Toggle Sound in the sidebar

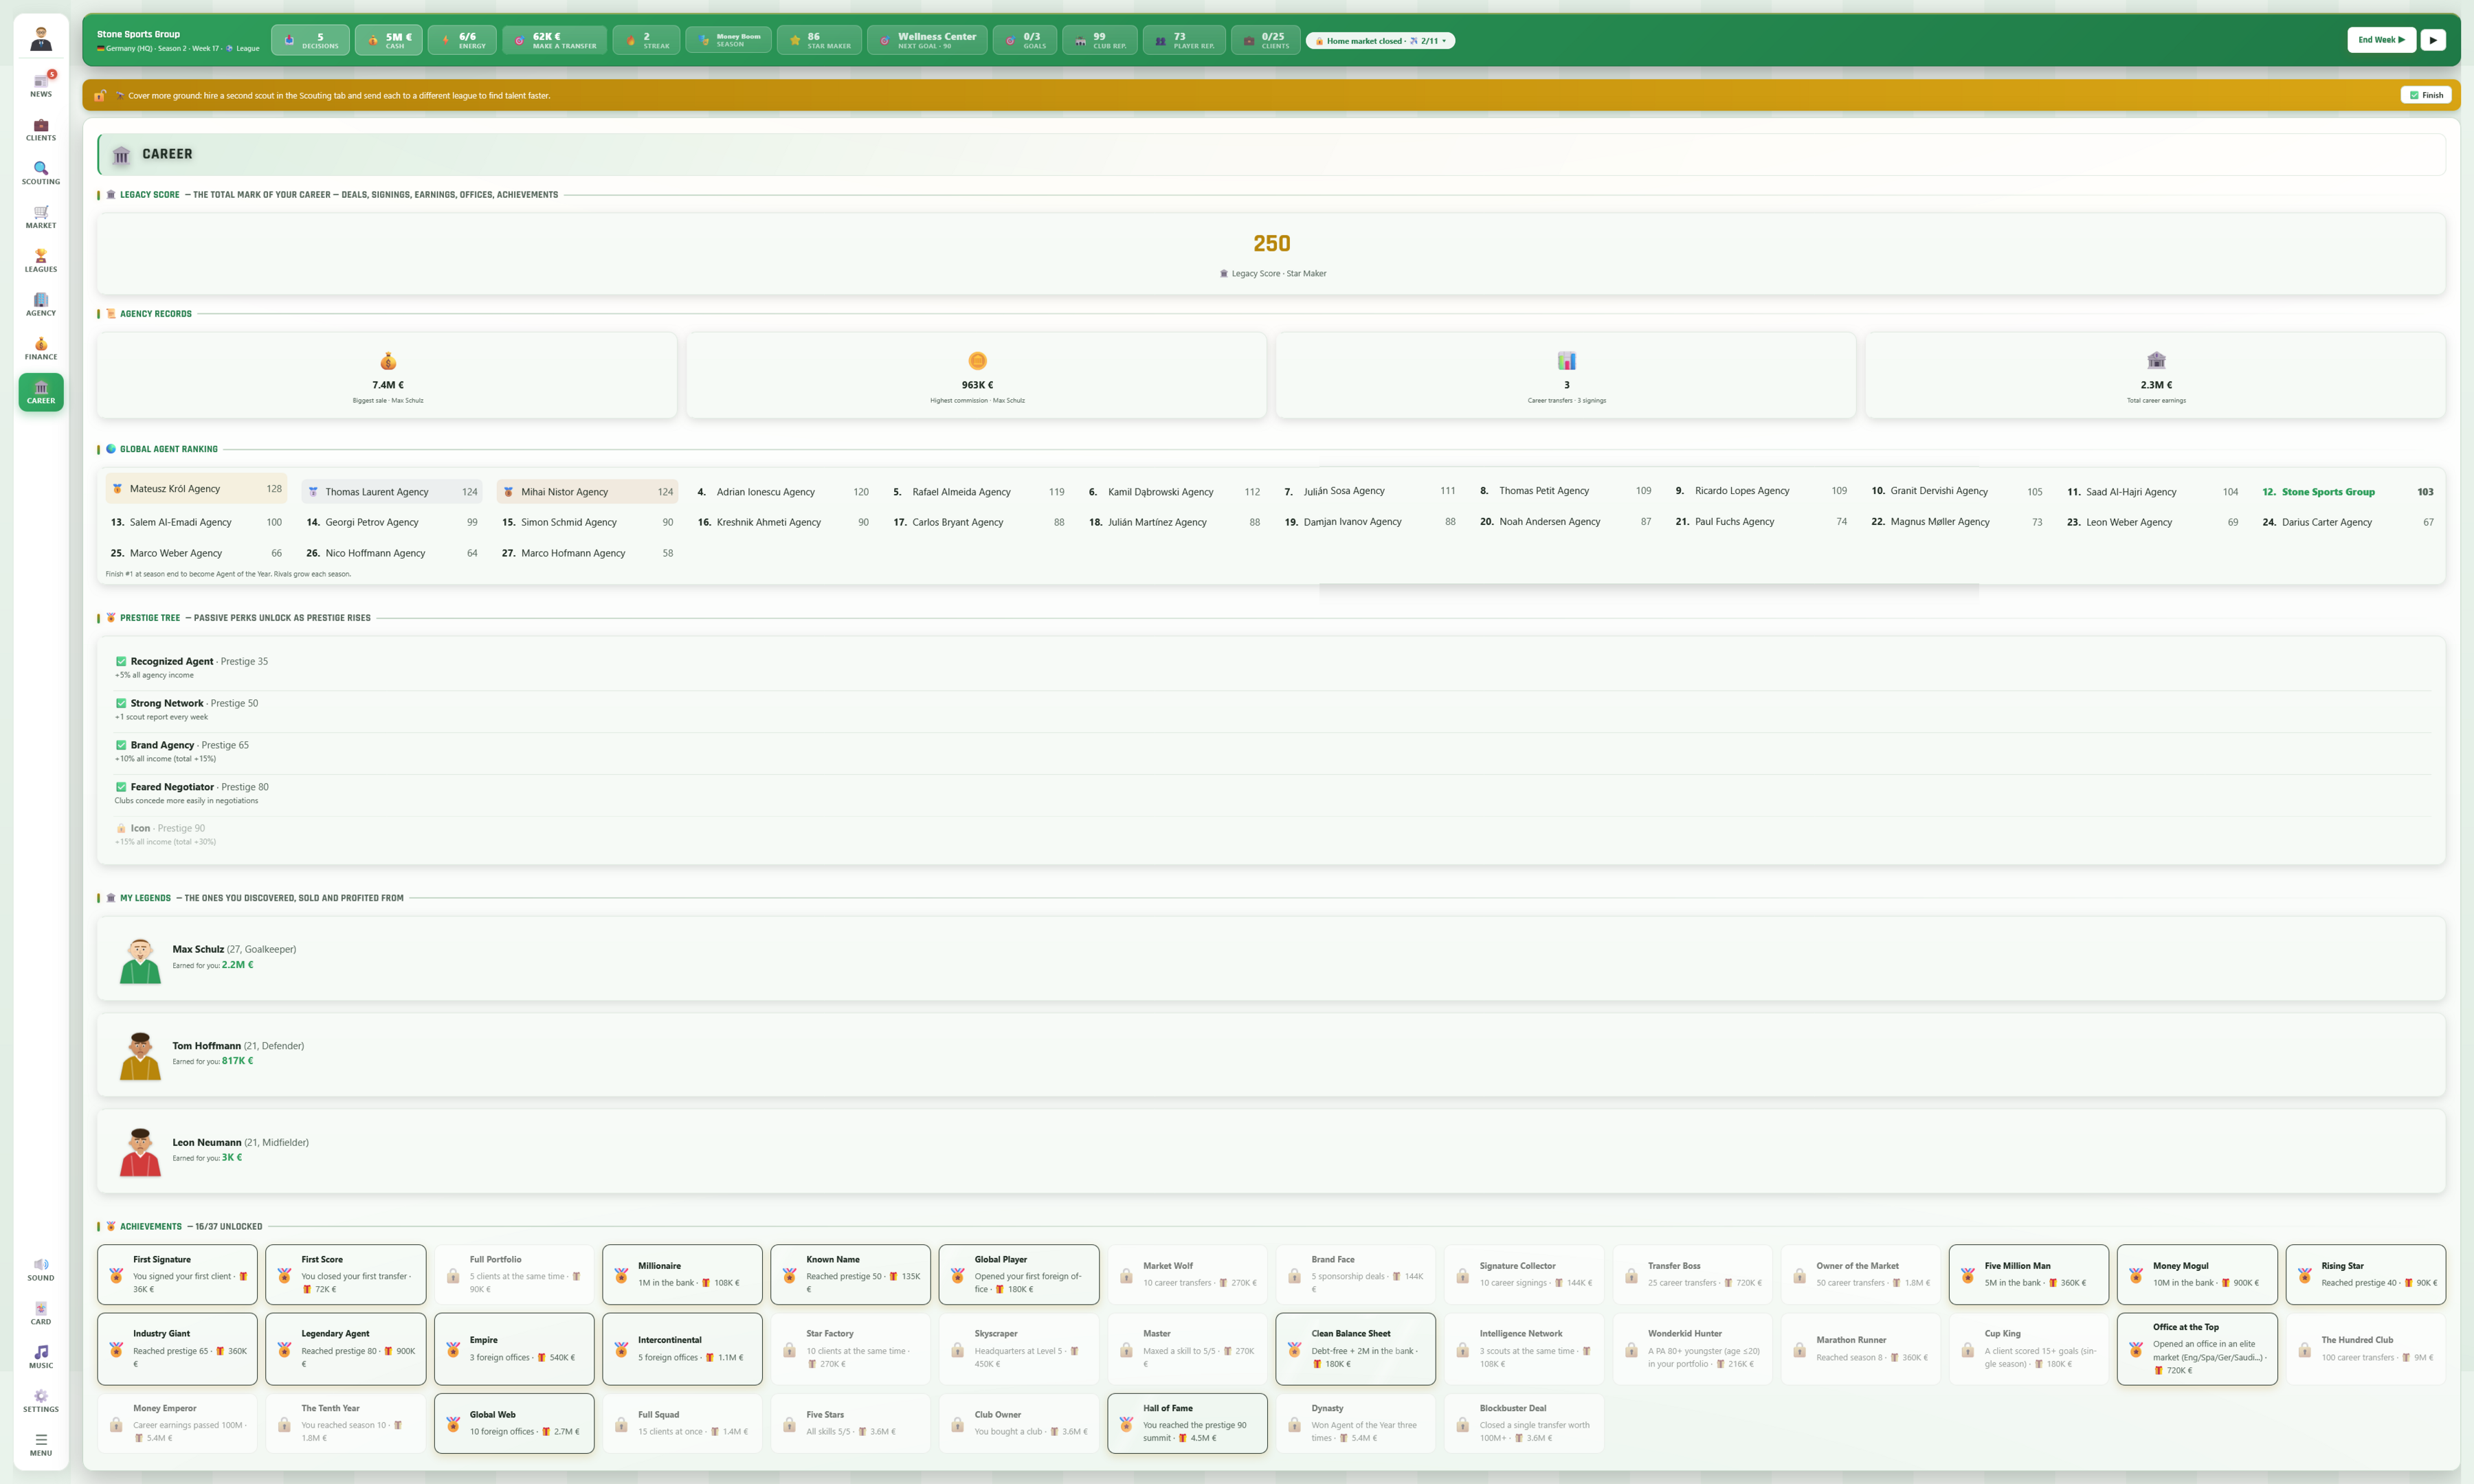(x=41, y=1270)
